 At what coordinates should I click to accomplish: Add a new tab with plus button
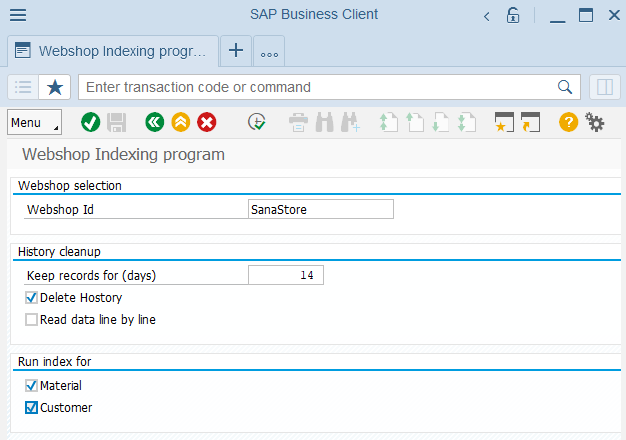point(236,51)
